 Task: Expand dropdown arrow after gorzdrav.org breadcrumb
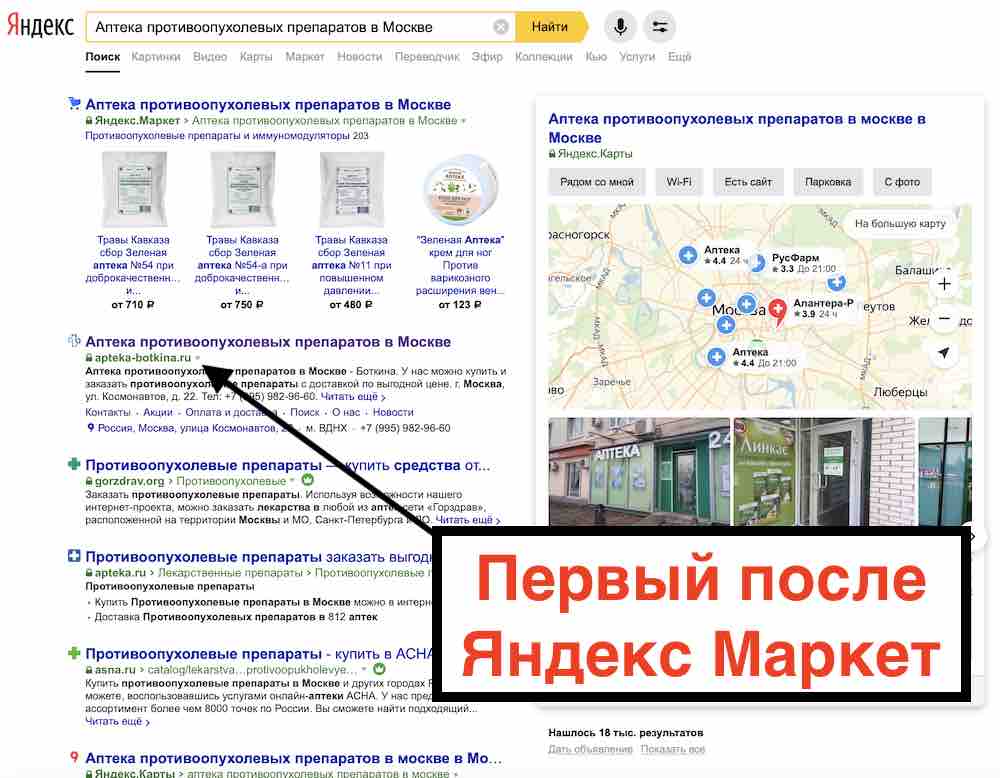292,481
